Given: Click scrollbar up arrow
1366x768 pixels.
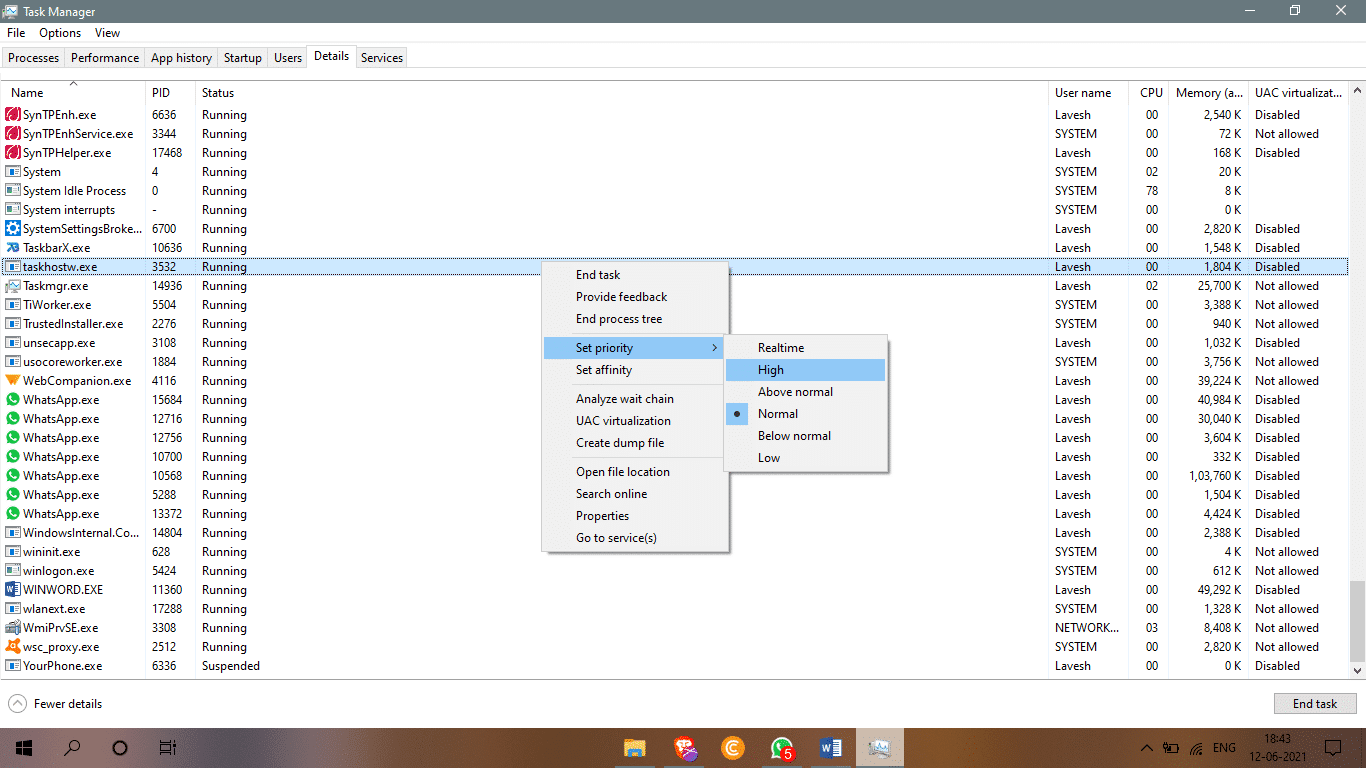Looking at the screenshot, I should pos(1357,91).
